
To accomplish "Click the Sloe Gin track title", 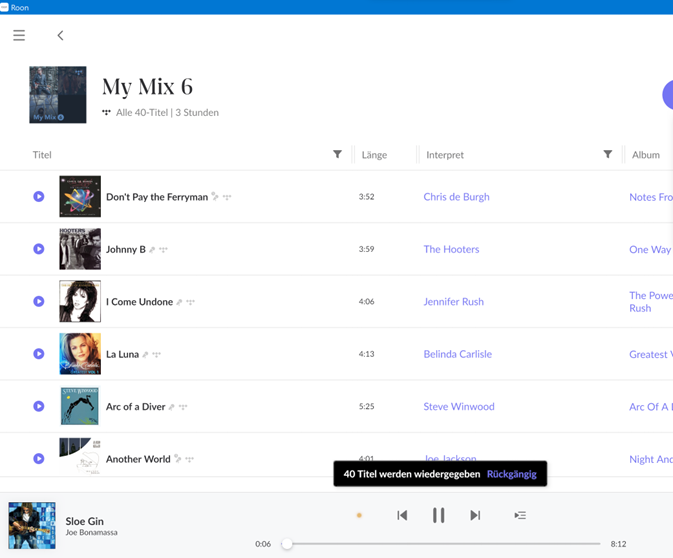I will [x=85, y=521].
